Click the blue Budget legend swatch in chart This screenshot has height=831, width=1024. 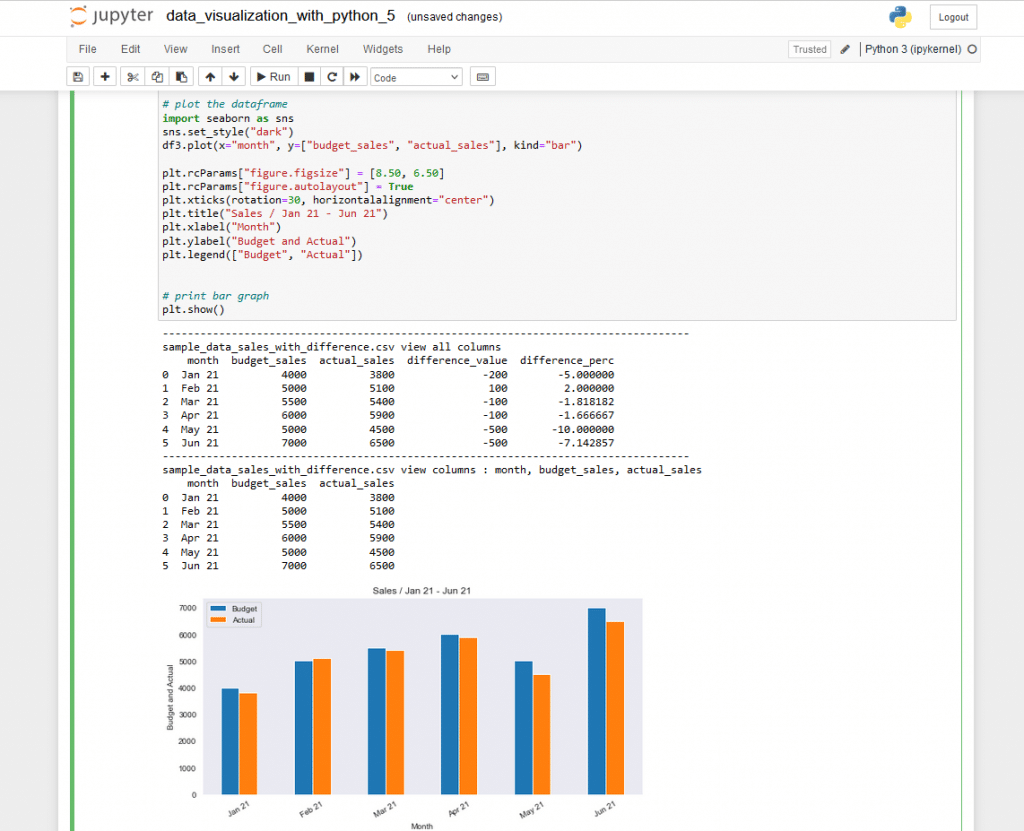pyautogui.click(x=218, y=608)
